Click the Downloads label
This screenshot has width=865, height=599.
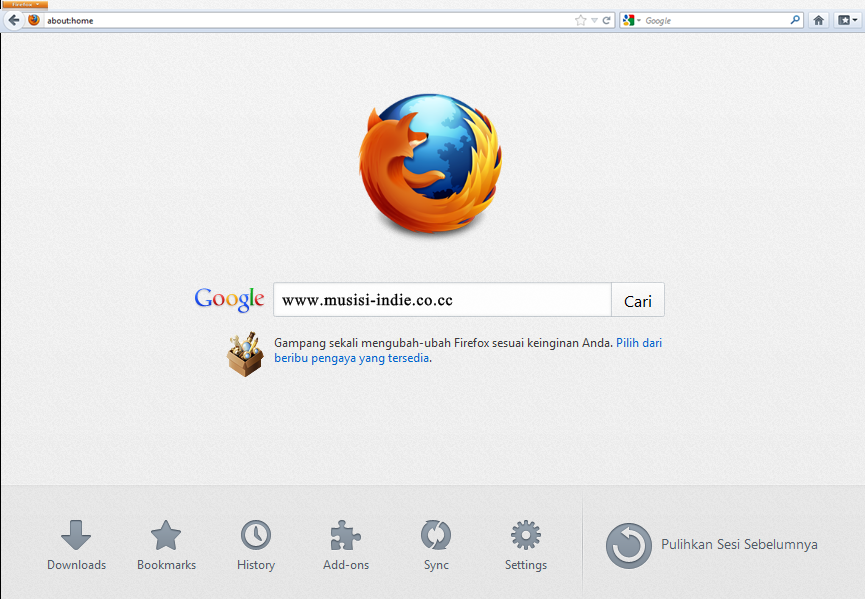76,565
